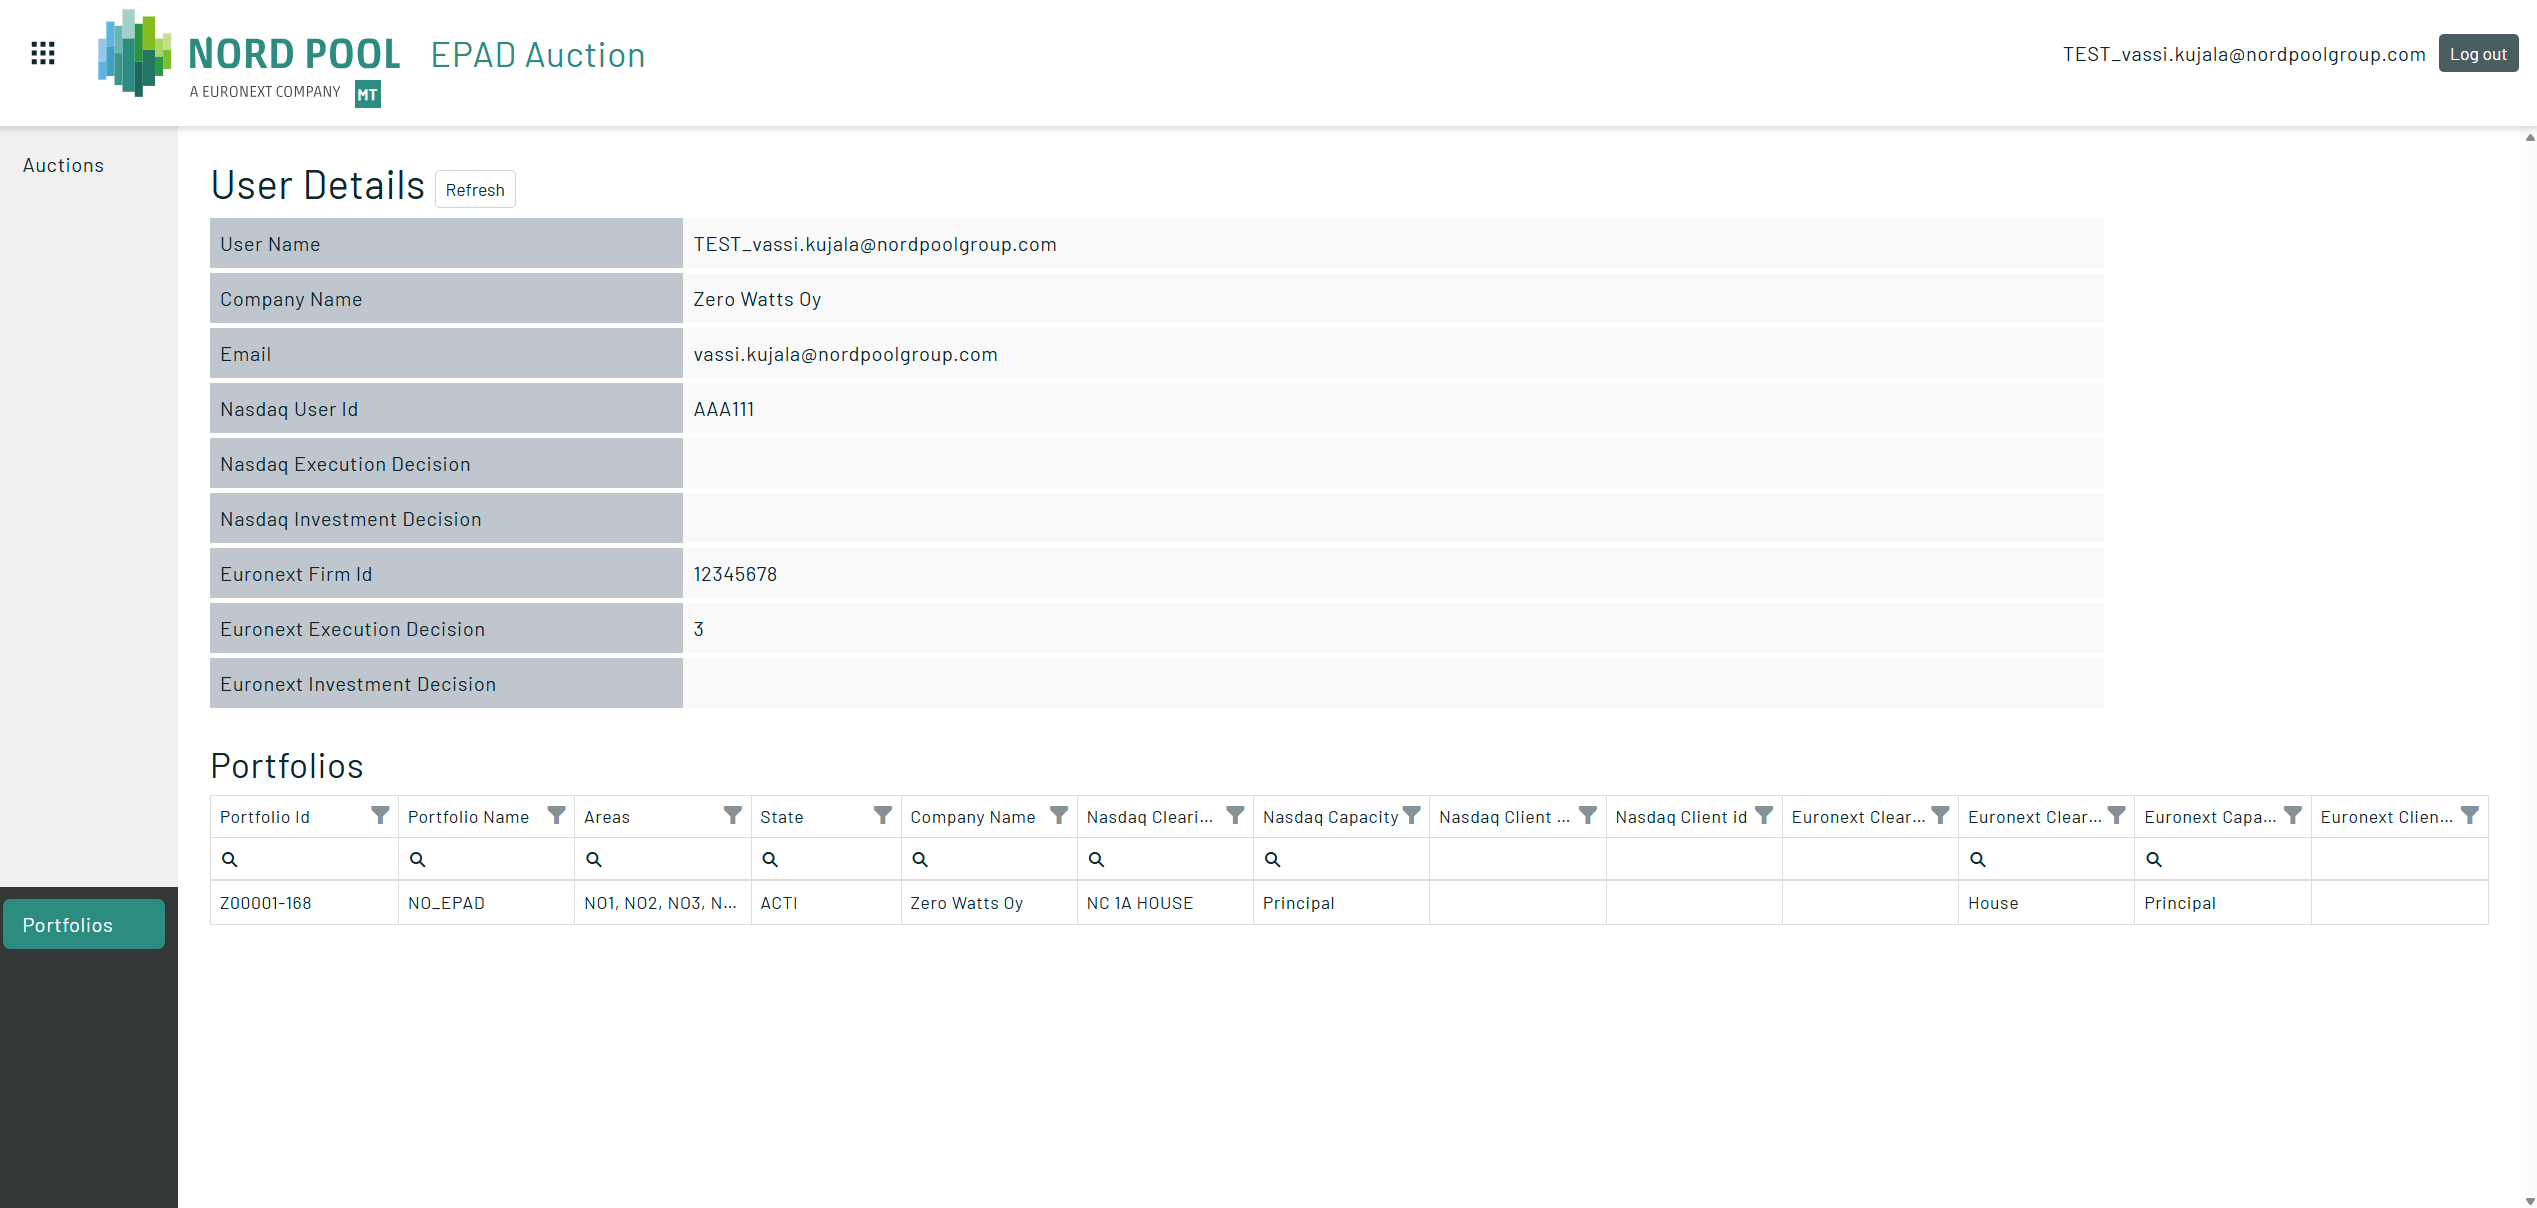Open filter on Euronext Capa... column
2537x1208 pixels.
click(2293, 816)
